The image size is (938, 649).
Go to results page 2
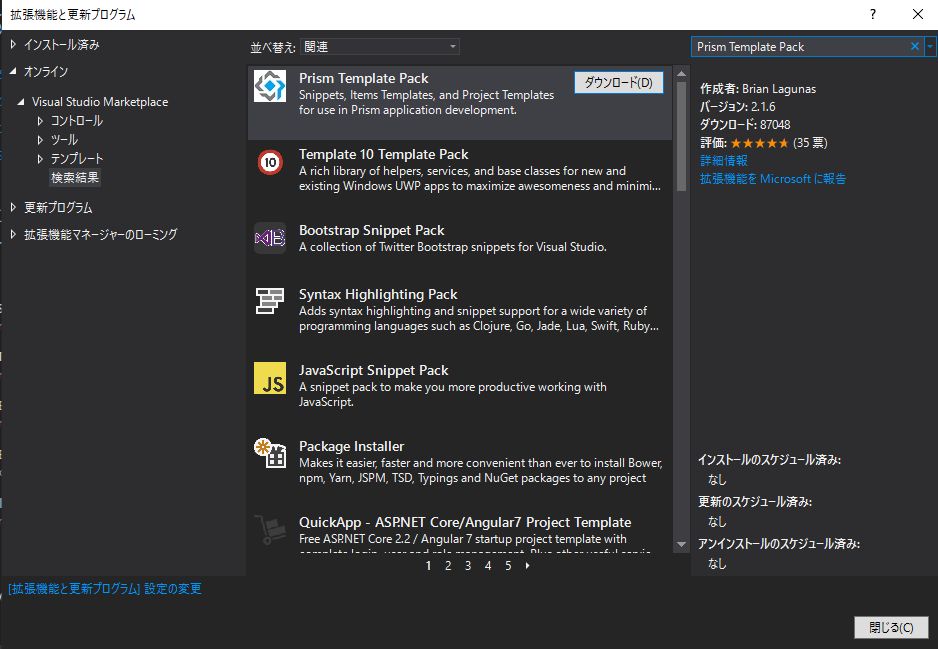448,565
